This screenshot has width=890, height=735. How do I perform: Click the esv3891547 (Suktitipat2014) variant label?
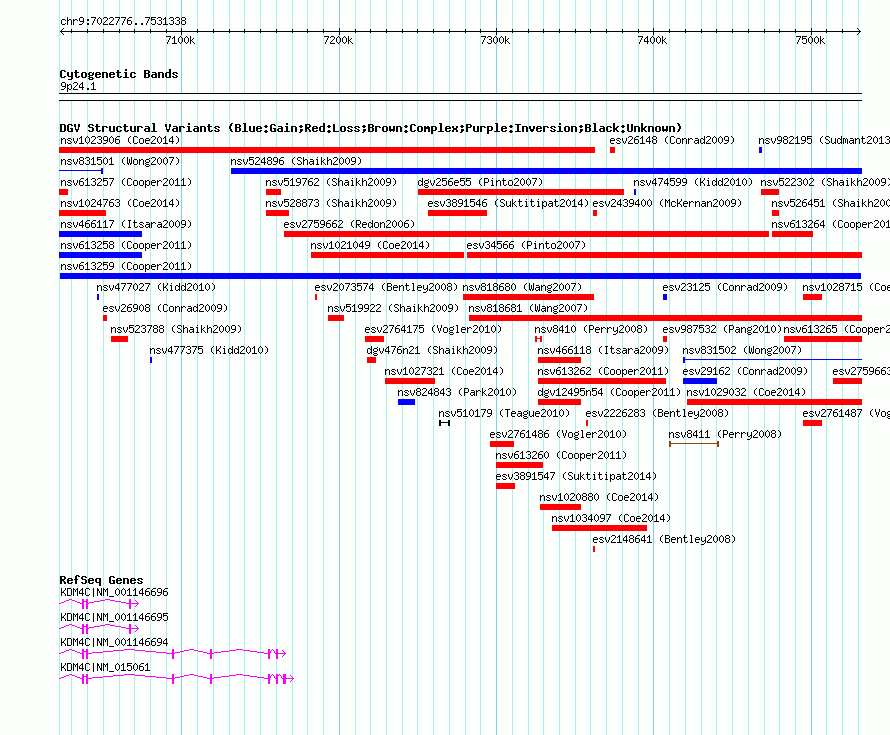click(x=576, y=476)
